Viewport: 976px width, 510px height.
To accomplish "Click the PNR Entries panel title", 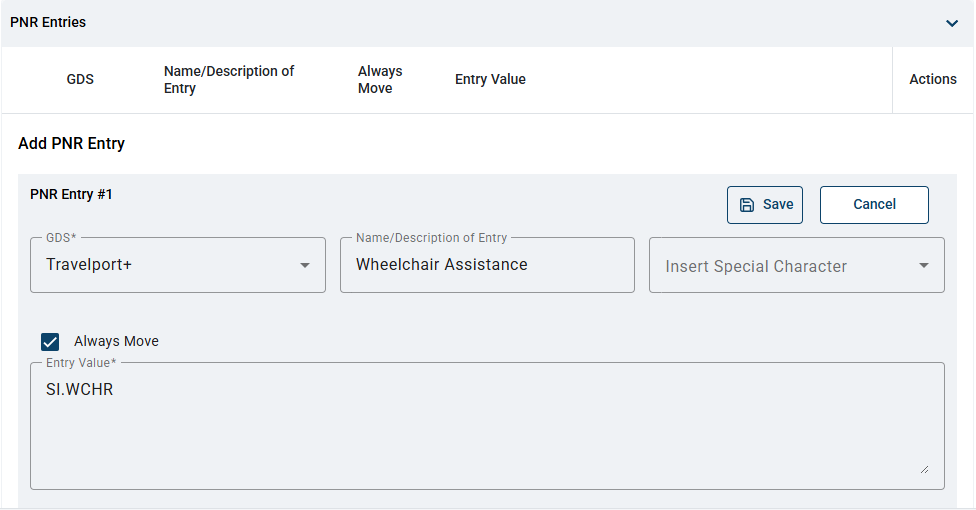I will click(48, 22).
